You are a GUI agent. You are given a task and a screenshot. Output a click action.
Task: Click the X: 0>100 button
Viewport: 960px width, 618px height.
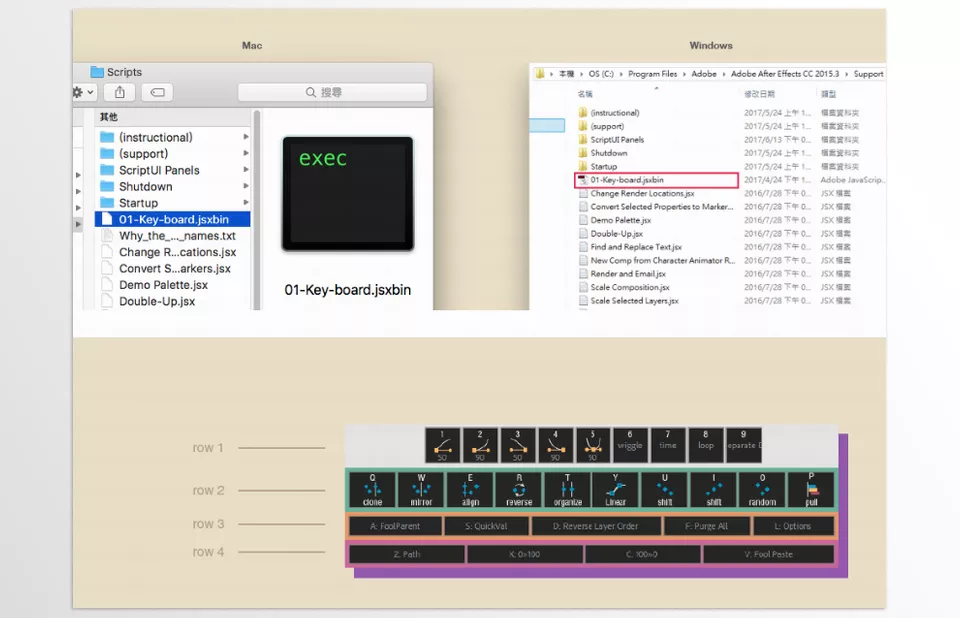pyautogui.click(x=525, y=554)
